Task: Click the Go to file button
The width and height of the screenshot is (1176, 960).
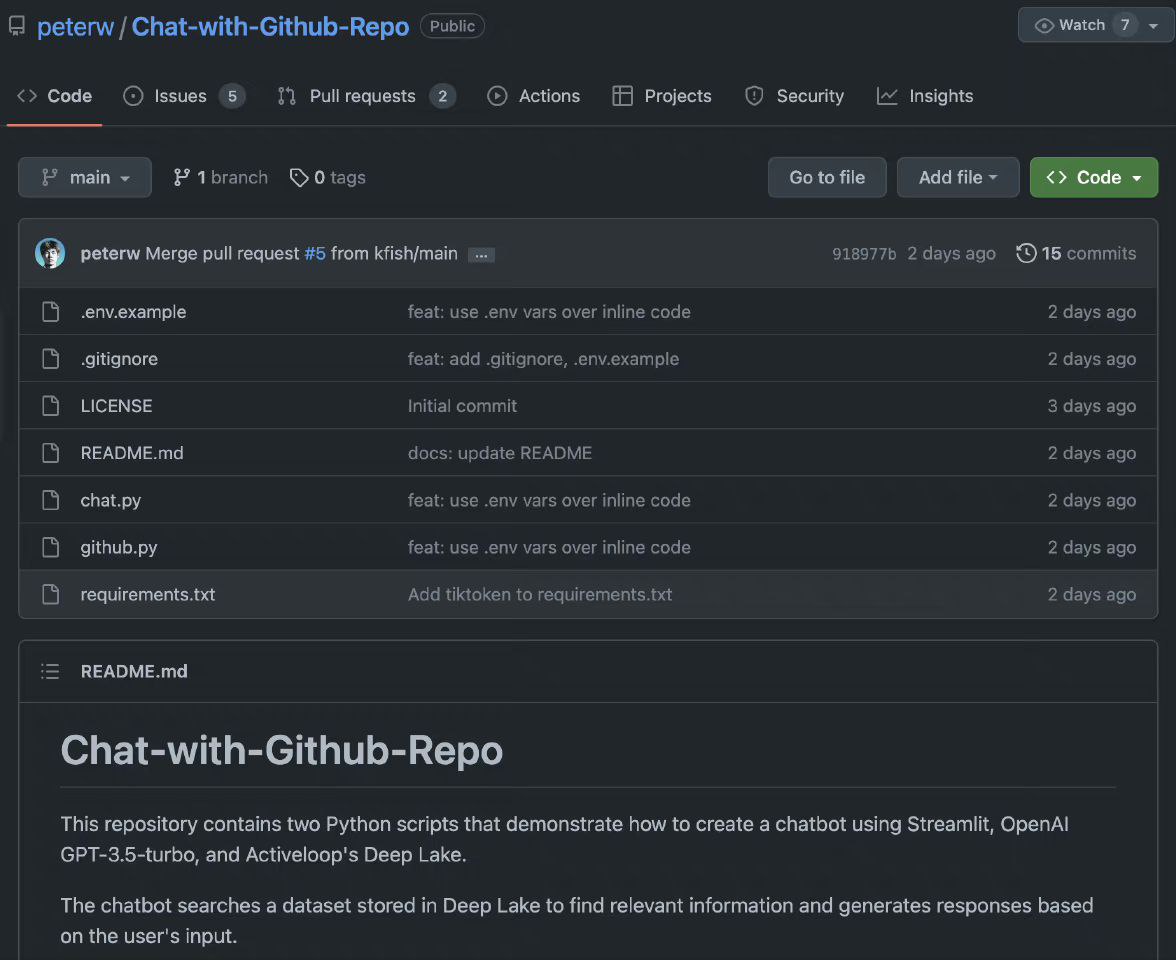Action: [827, 177]
